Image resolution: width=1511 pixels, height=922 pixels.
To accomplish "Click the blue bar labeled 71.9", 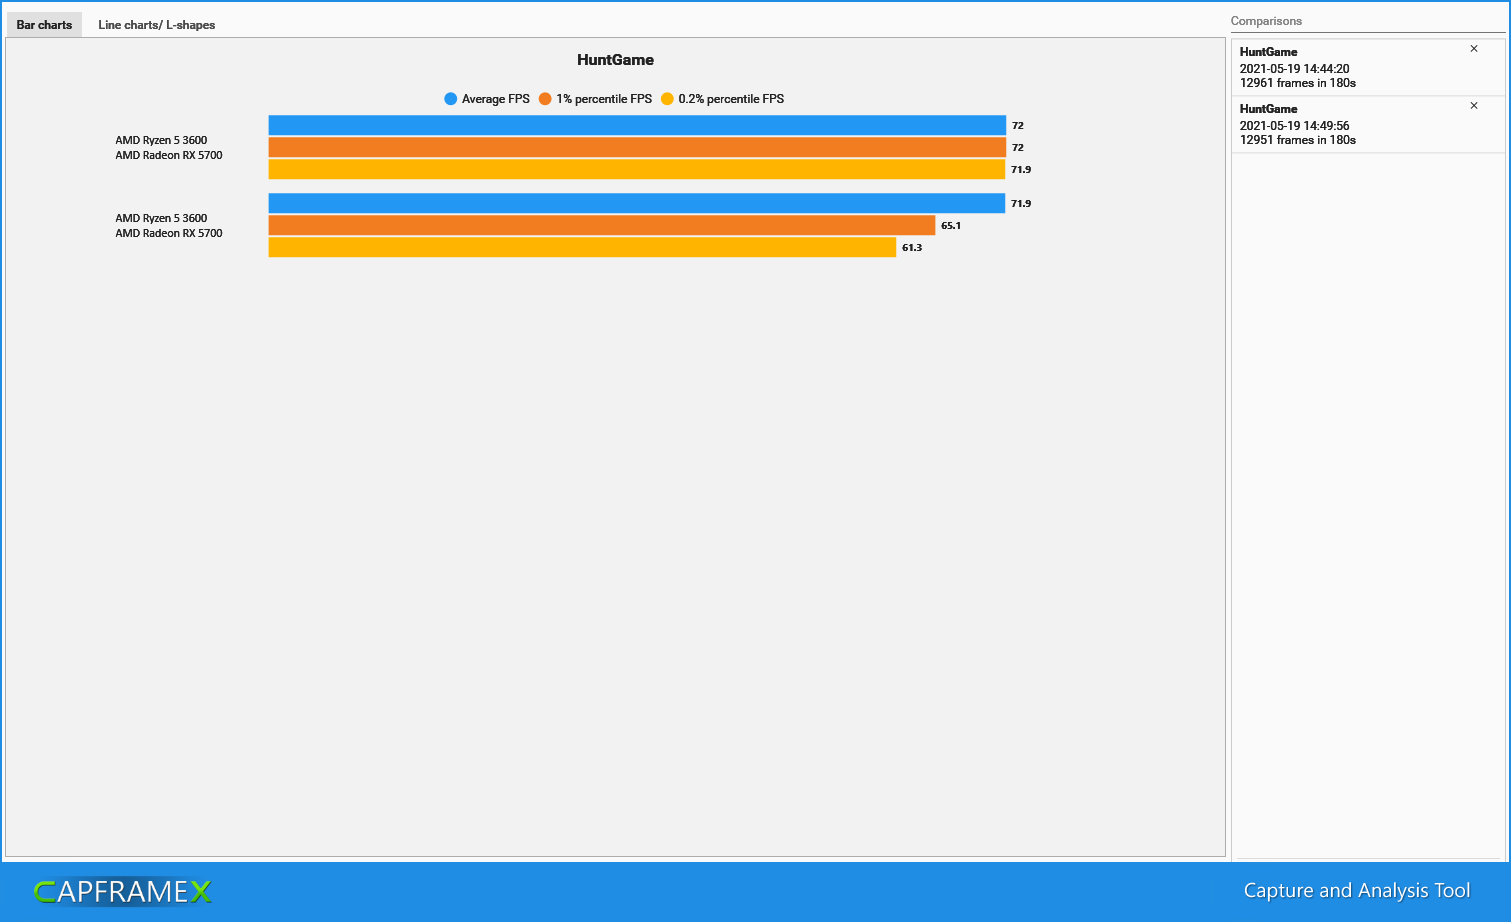I will pyautogui.click(x=637, y=203).
